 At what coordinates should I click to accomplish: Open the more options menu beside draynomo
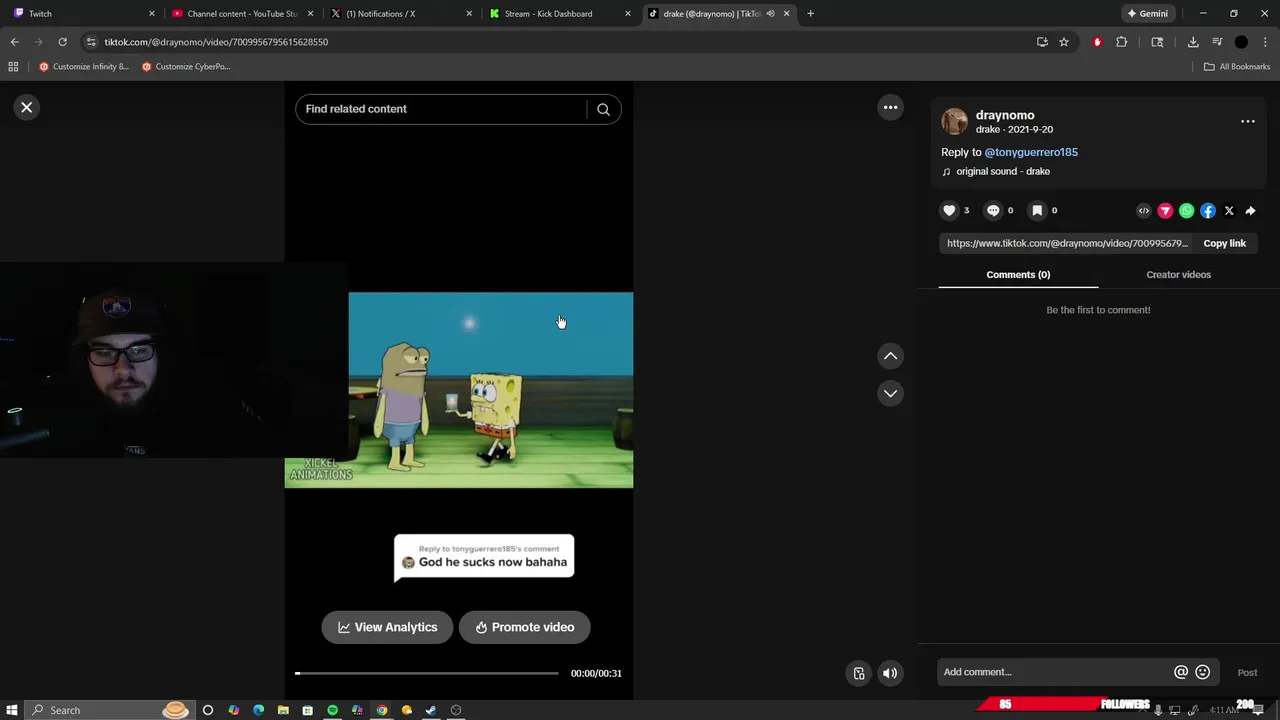pos(1247,121)
